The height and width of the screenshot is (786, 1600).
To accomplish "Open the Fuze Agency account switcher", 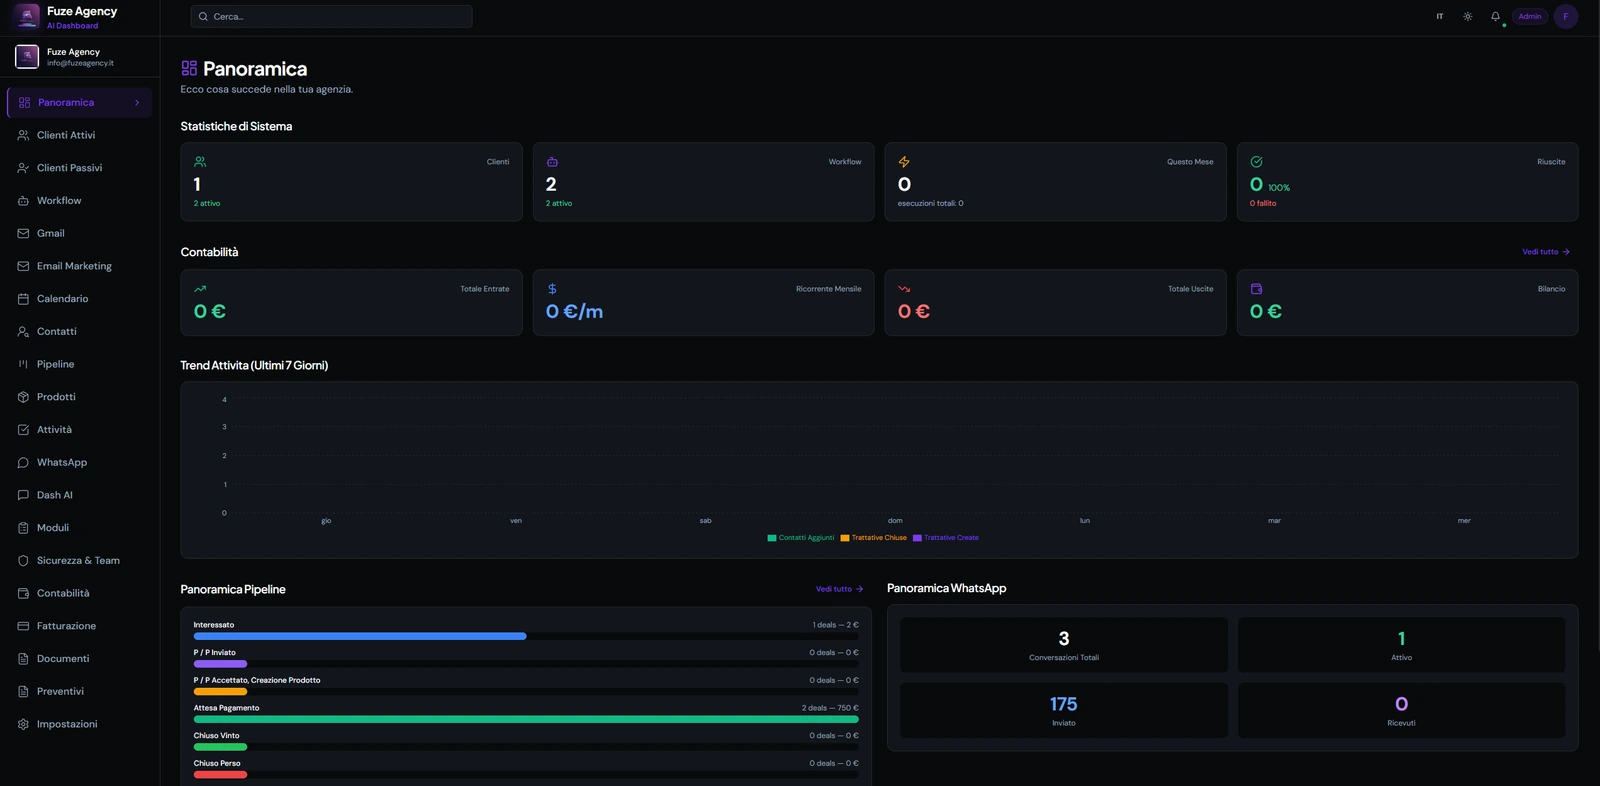I will click(80, 57).
